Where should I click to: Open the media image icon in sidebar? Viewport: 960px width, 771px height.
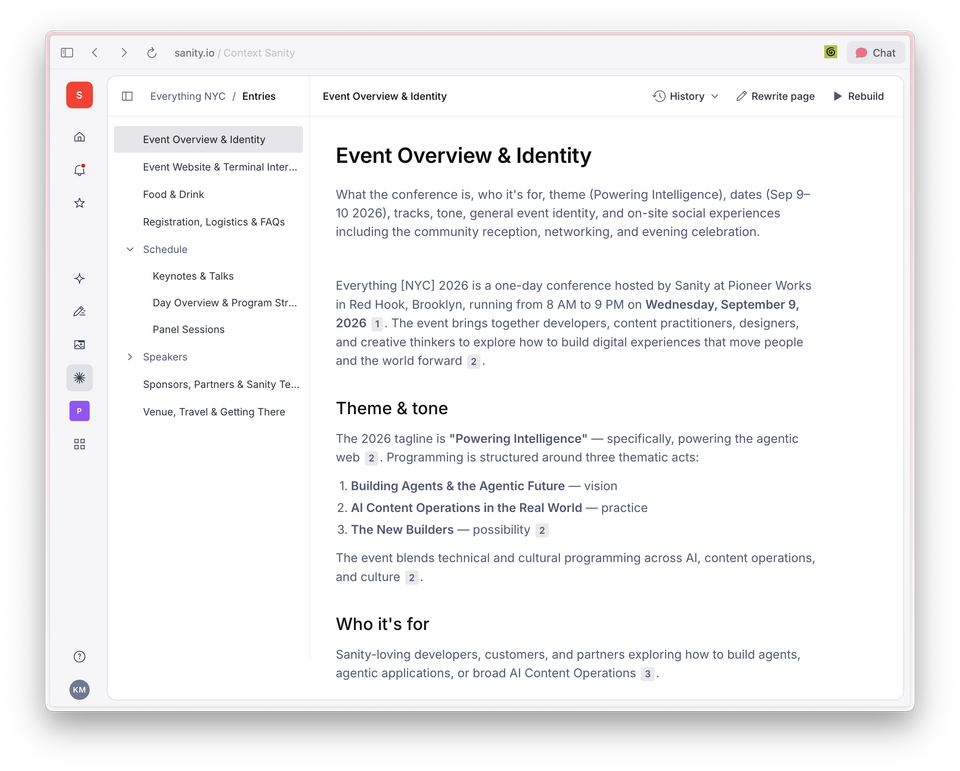click(80, 345)
